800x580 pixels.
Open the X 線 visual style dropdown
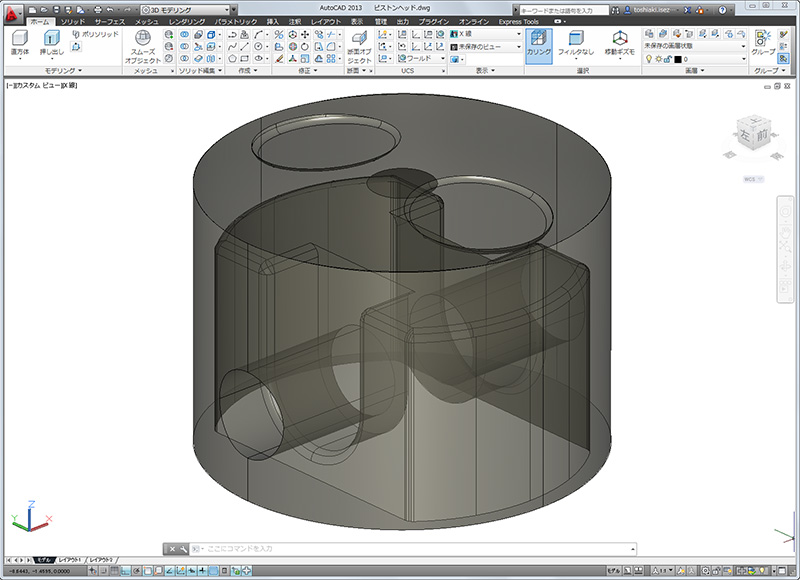(485, 33)
